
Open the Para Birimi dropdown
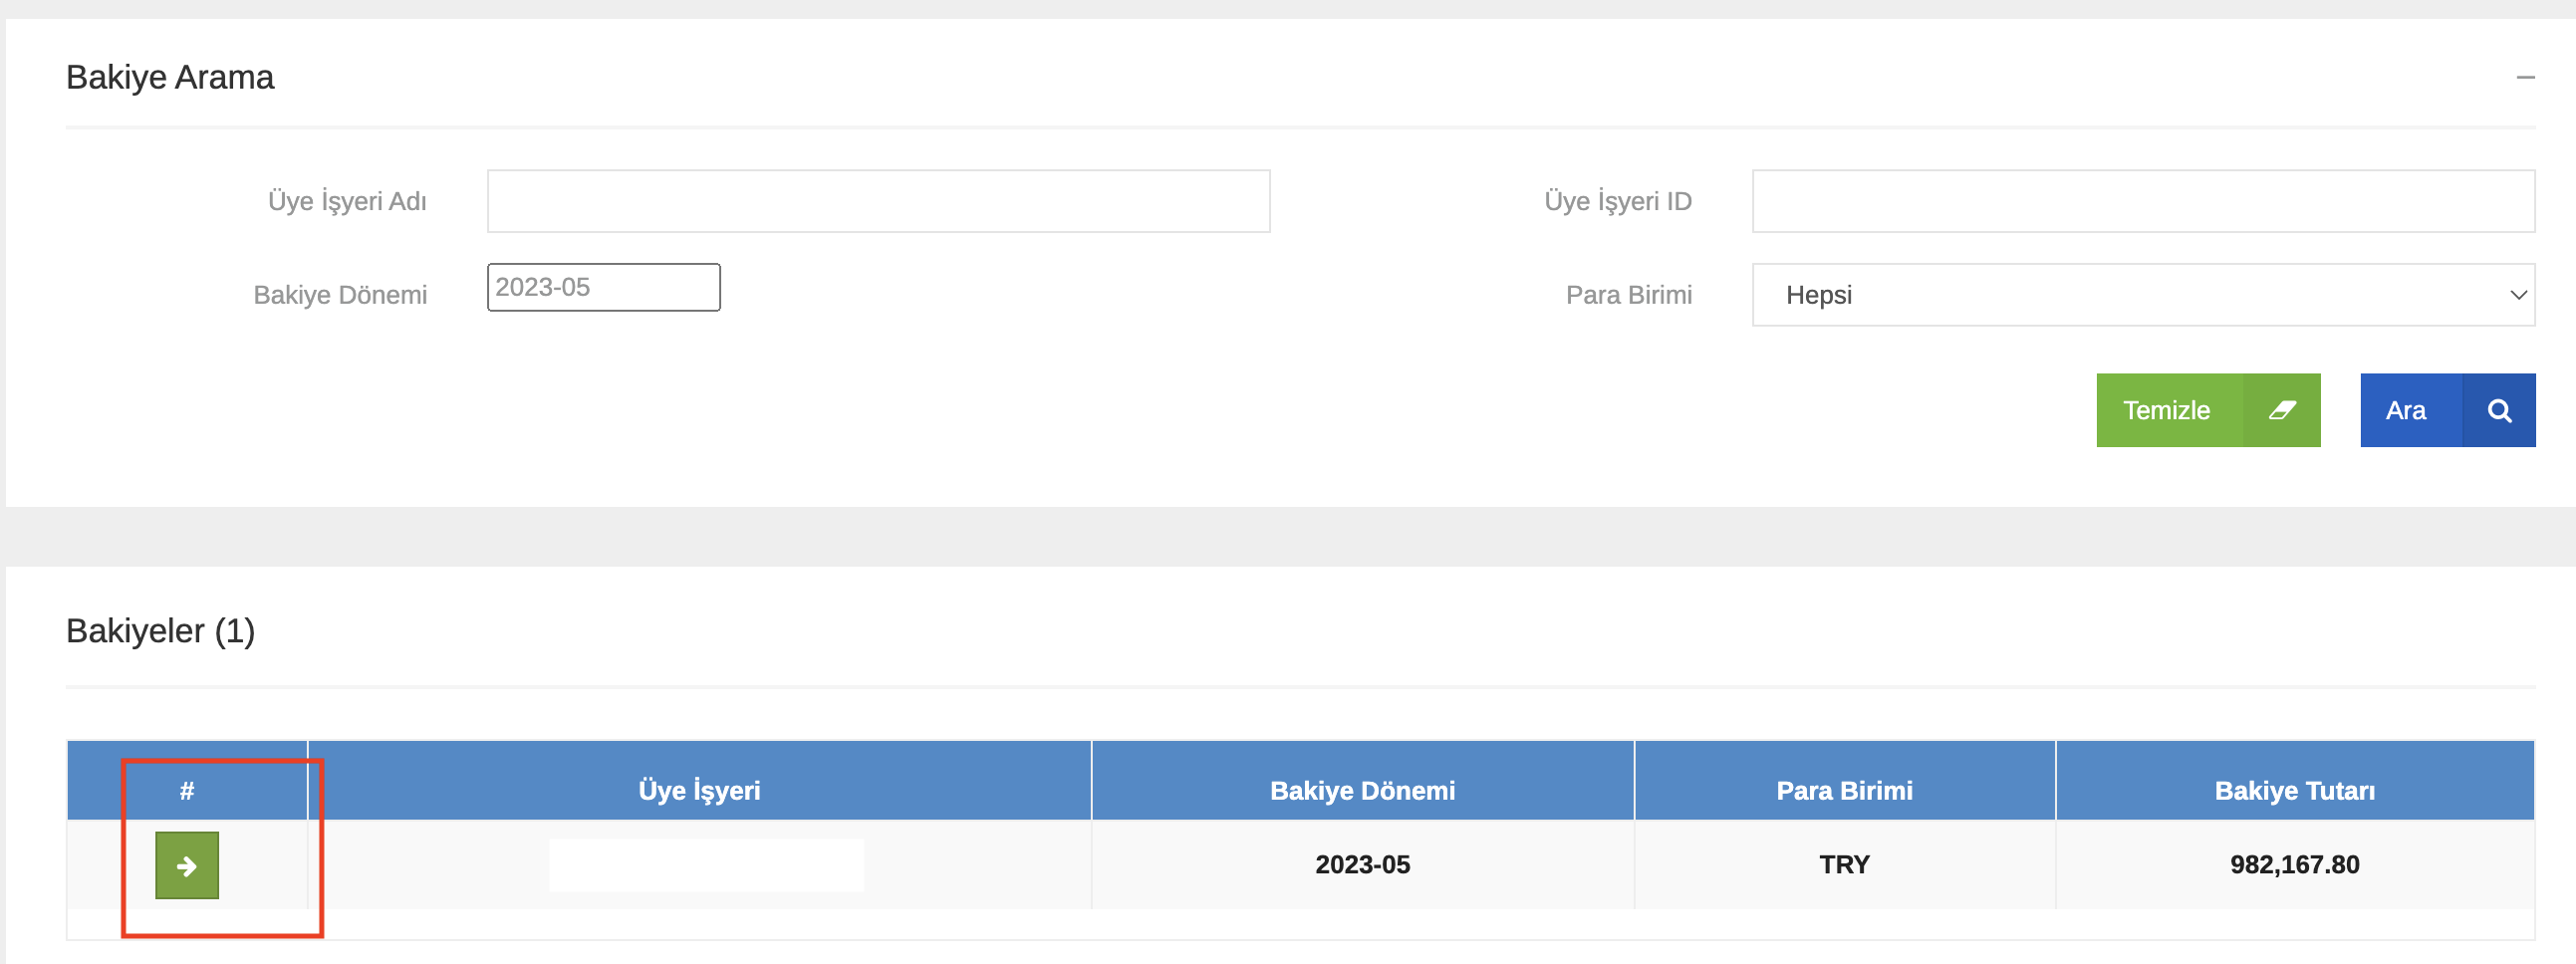pyautogui.click(x=2142, y=295)
